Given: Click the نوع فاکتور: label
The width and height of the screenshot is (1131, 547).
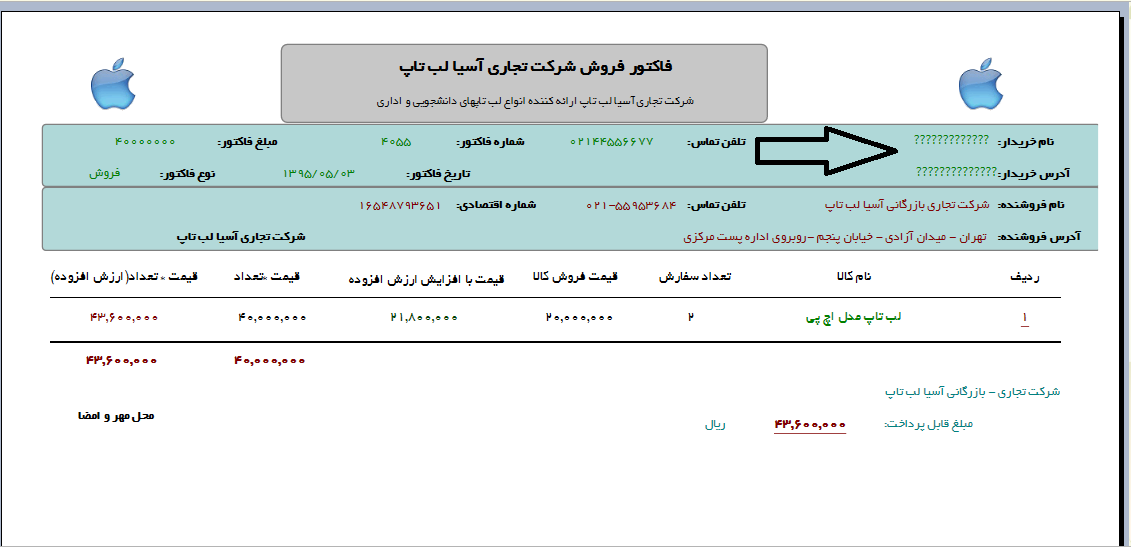Looking at the screenshot, I should pos(187,175).
